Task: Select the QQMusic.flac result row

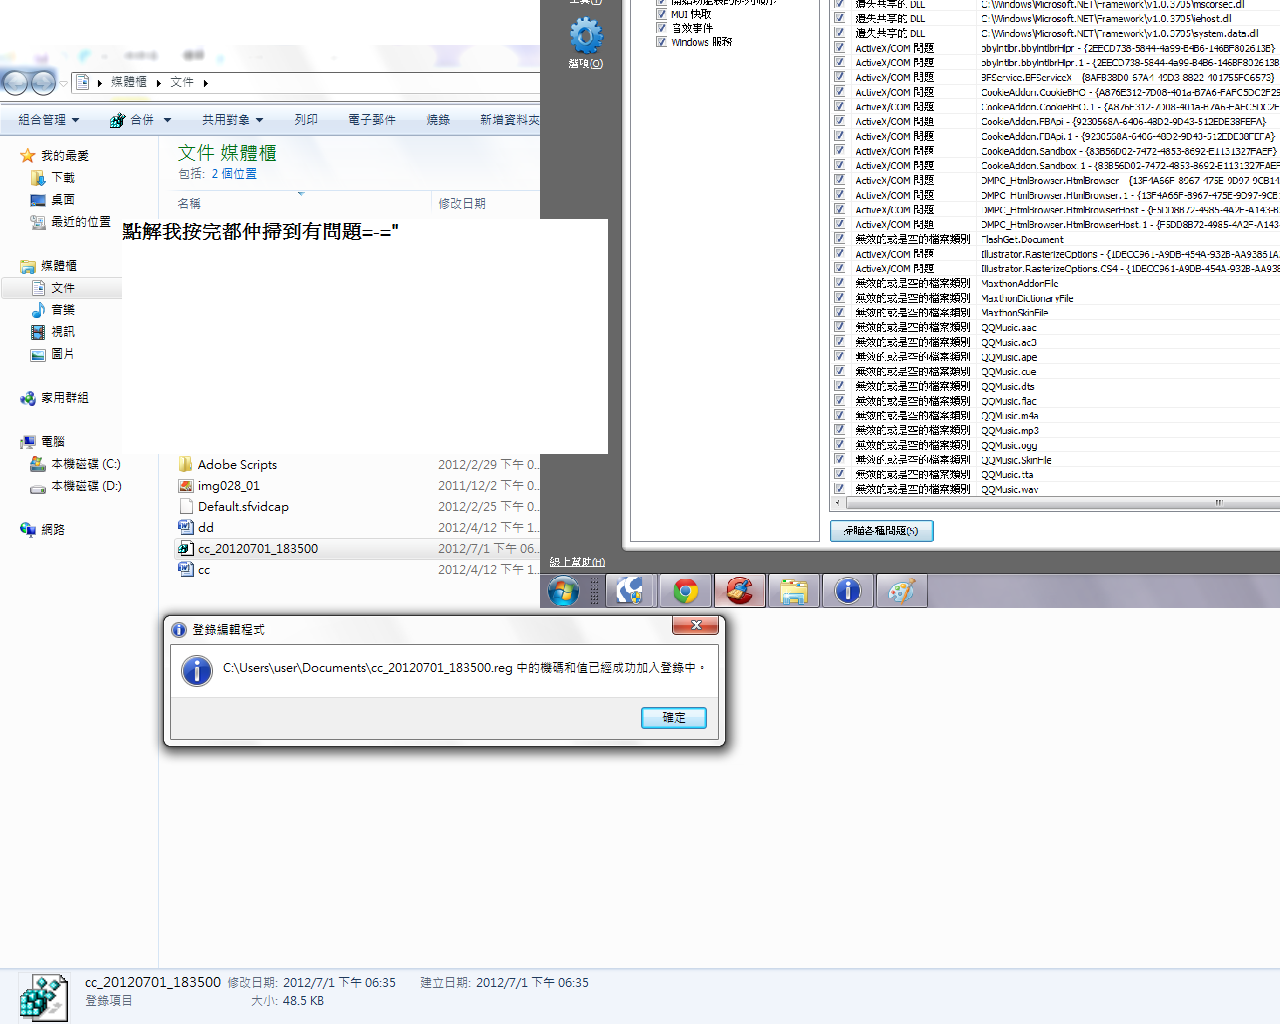Action: coord(1056,401)
